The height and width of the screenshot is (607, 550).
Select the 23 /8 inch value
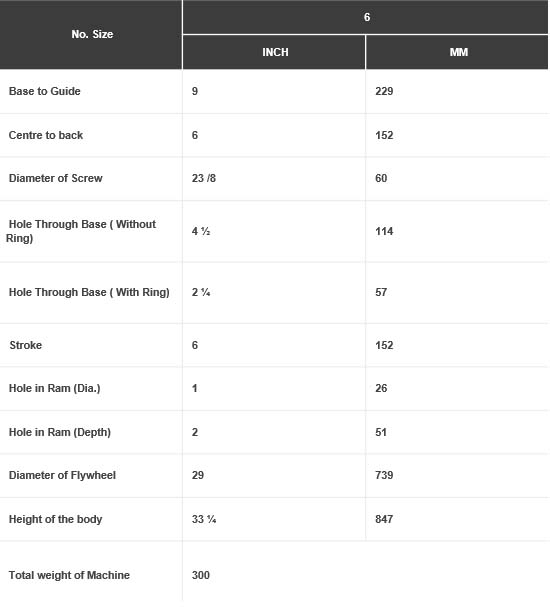point(204,178)
